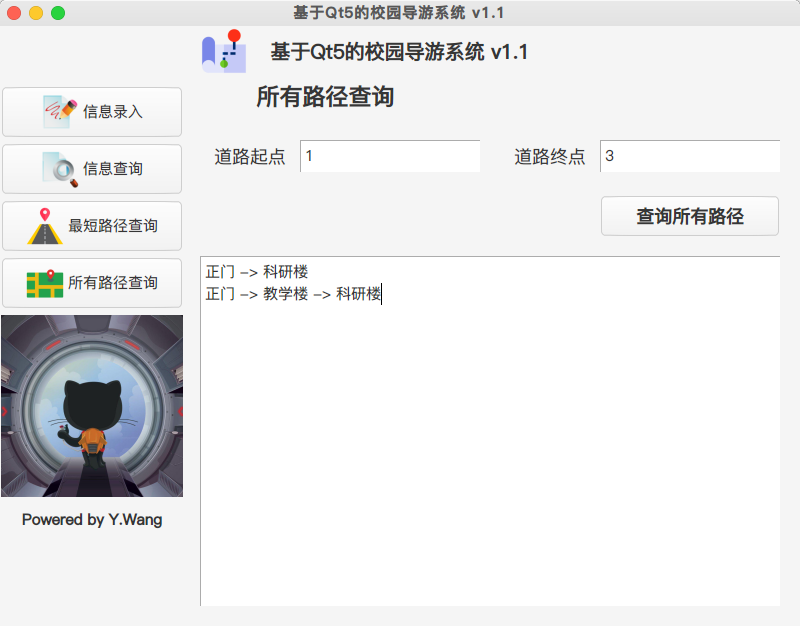The image size is (800, 626).
Task: Click the magnifier icon on 信息查询 button
Action: click(61, 169)
